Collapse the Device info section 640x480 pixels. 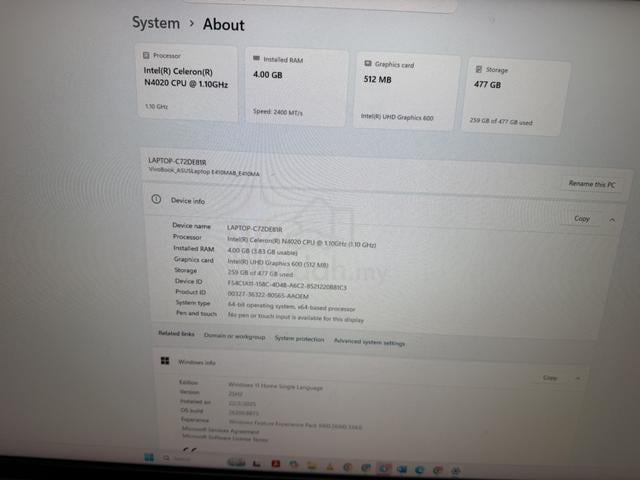point(612,220)
